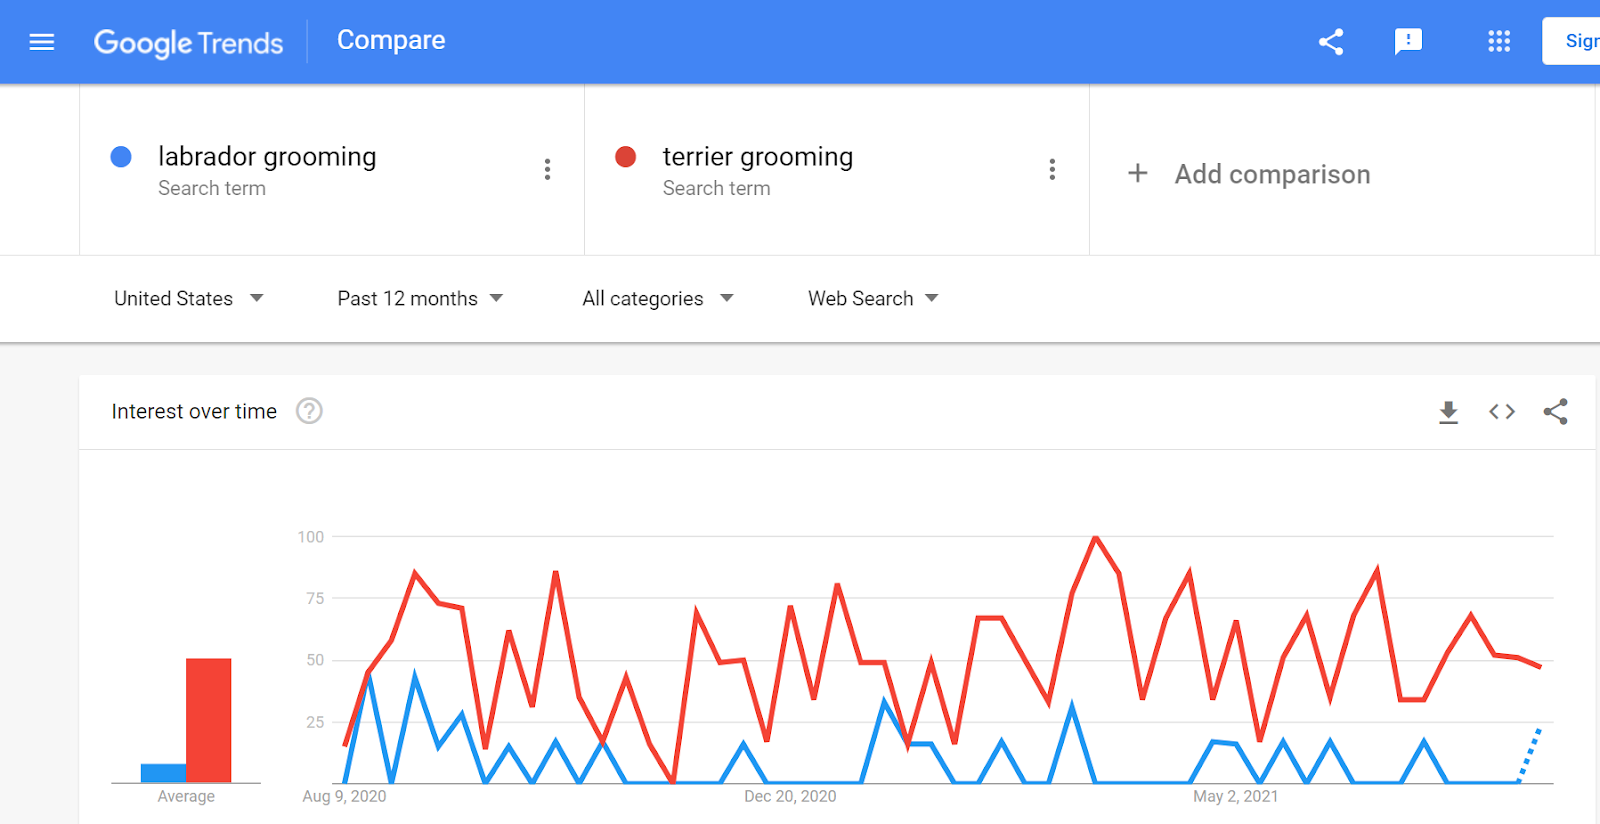Open the send feedback icon

[x=1408, y=42]
